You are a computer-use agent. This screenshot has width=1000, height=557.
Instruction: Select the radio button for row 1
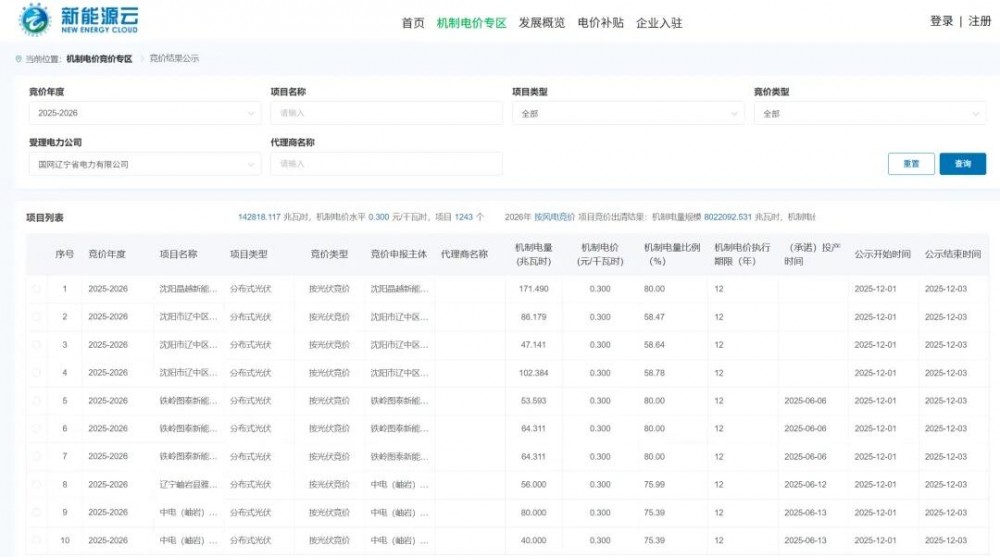[x=37, y=289]
